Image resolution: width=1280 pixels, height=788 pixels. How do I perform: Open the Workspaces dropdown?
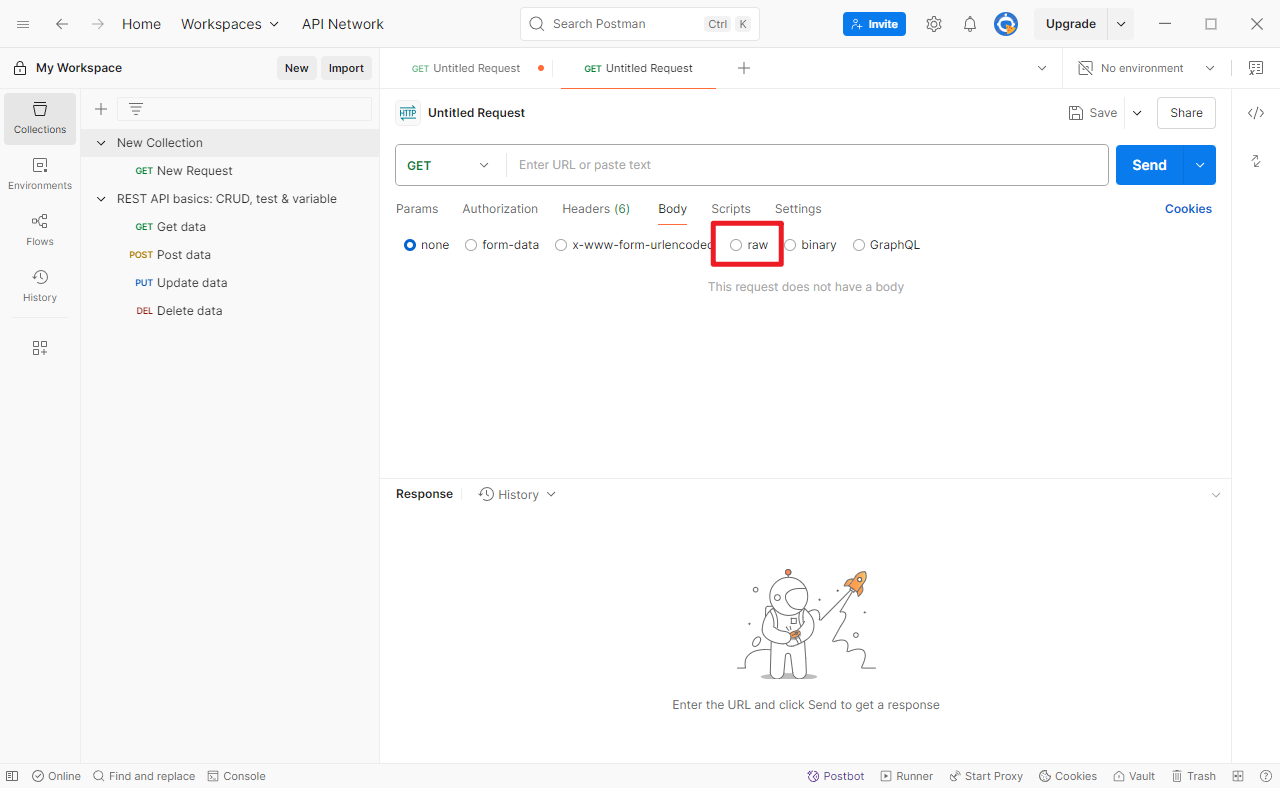[230, 24]
